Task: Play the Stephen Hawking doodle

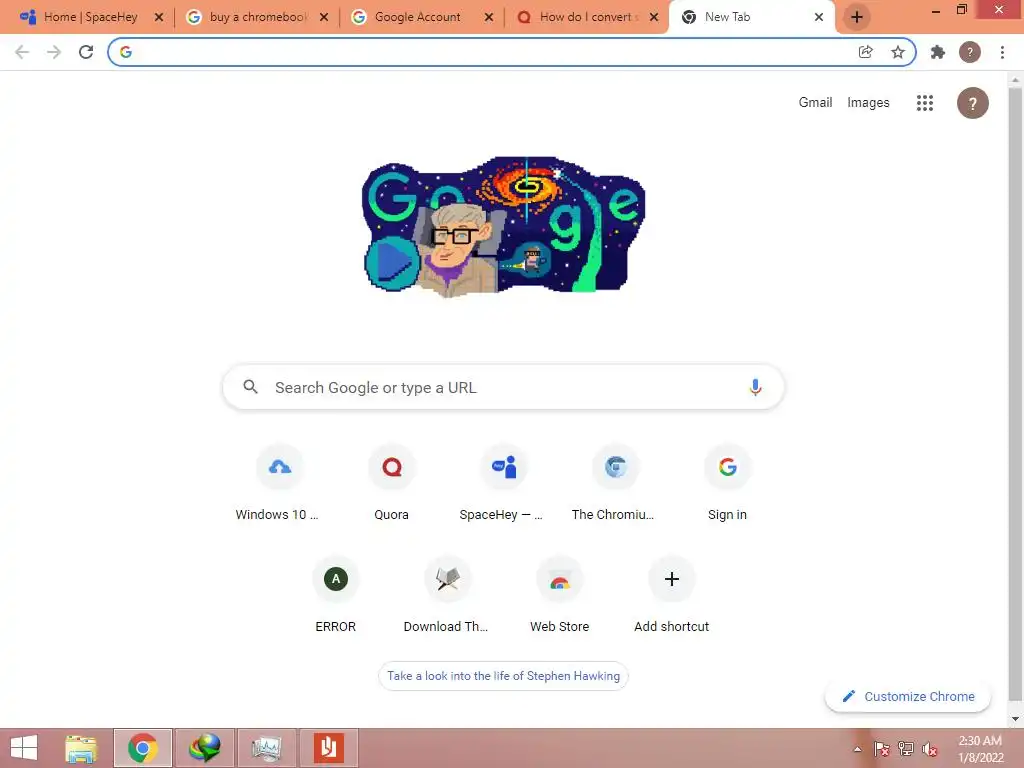Action: pos(391,263)
